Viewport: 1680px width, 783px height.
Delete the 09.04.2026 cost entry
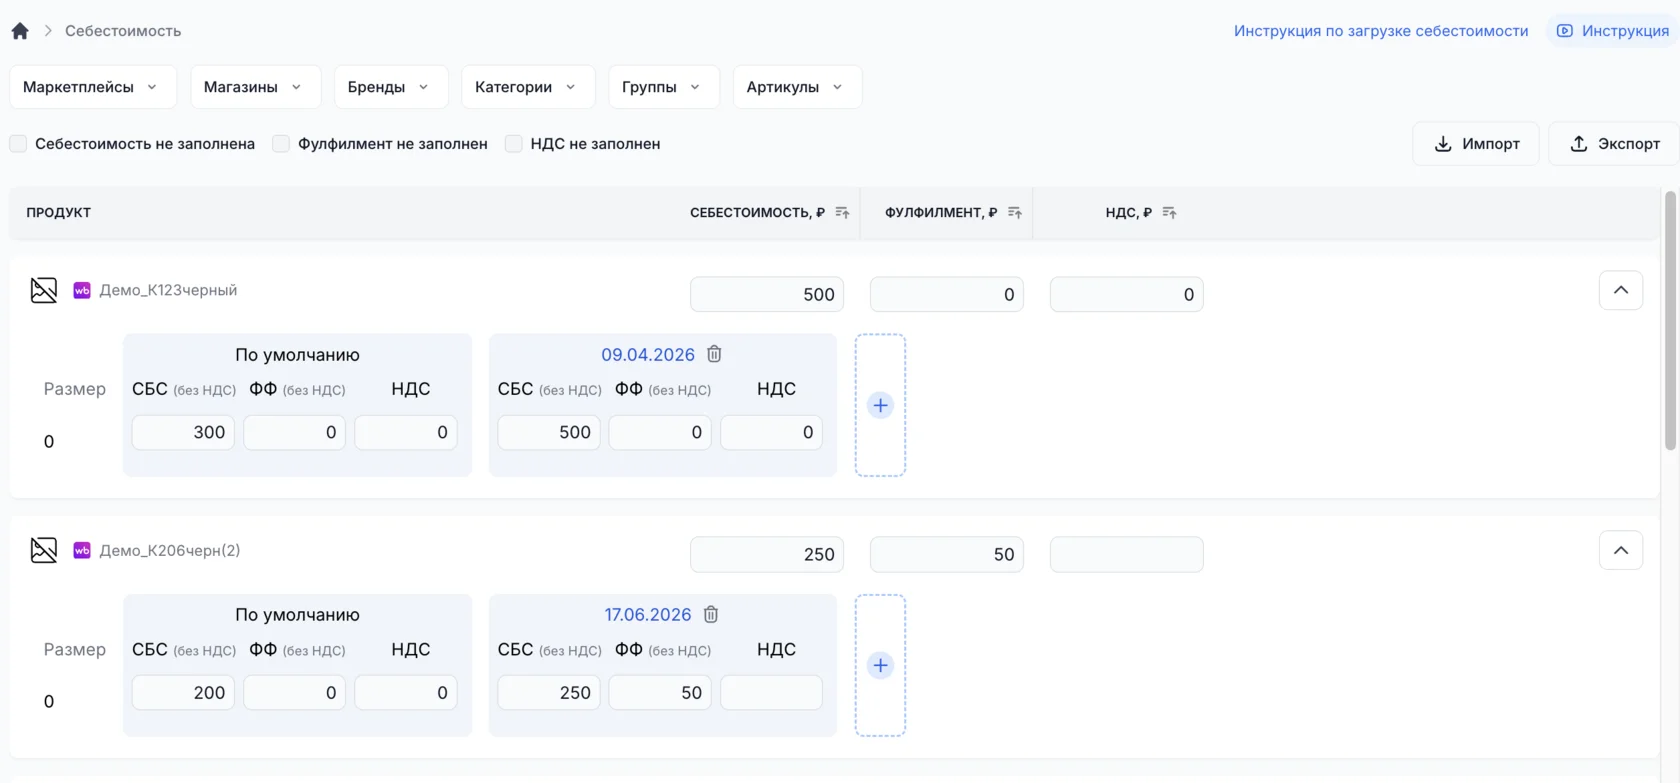714,354
